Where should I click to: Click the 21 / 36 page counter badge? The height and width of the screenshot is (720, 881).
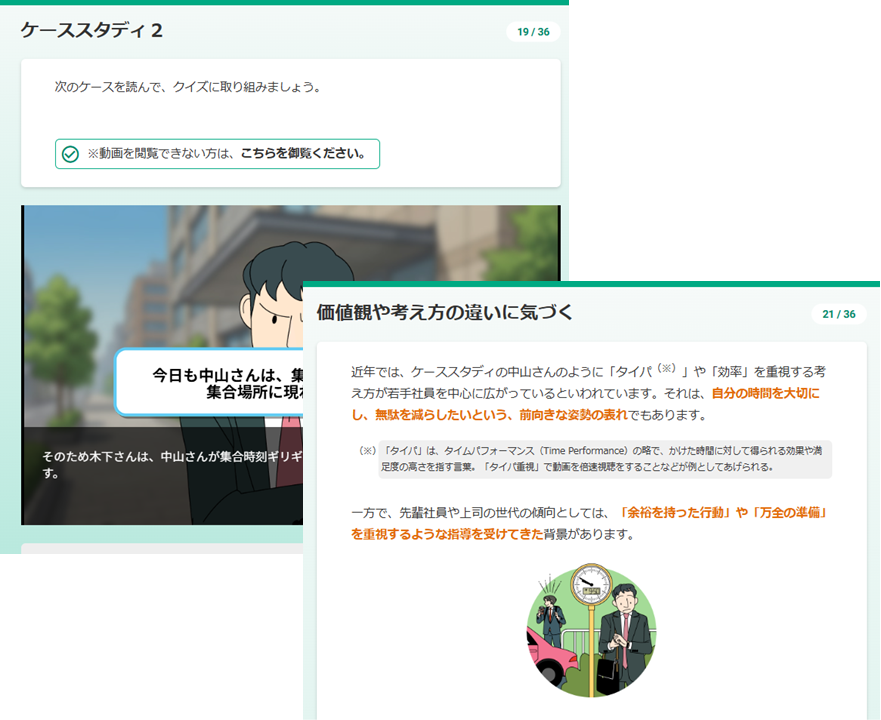838,314
